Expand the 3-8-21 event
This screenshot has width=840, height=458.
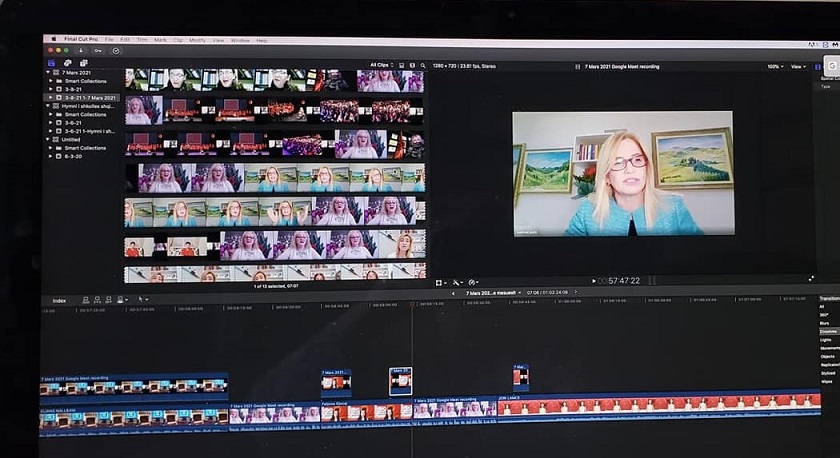(x=51, y=89)
